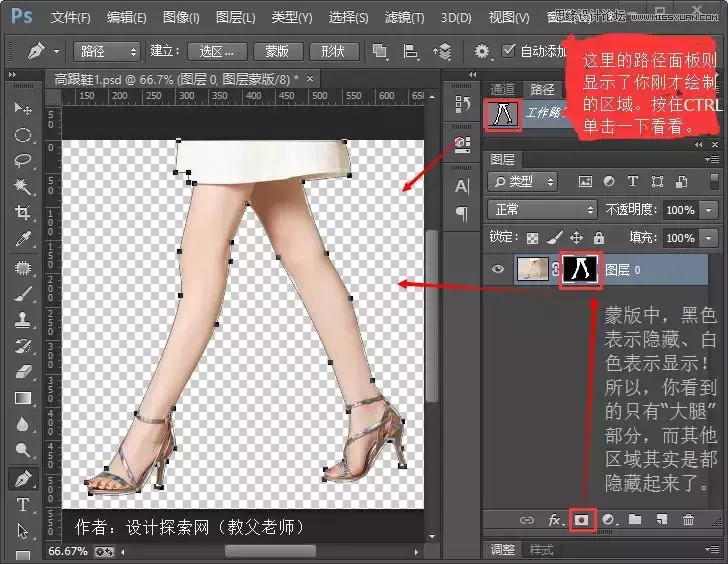
Task: Select the Blur tool
Action: click(x=23, y=424)
